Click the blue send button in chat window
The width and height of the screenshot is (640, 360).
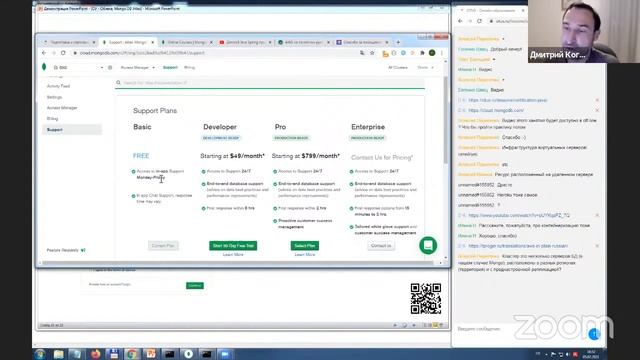[x=594, y=334]
